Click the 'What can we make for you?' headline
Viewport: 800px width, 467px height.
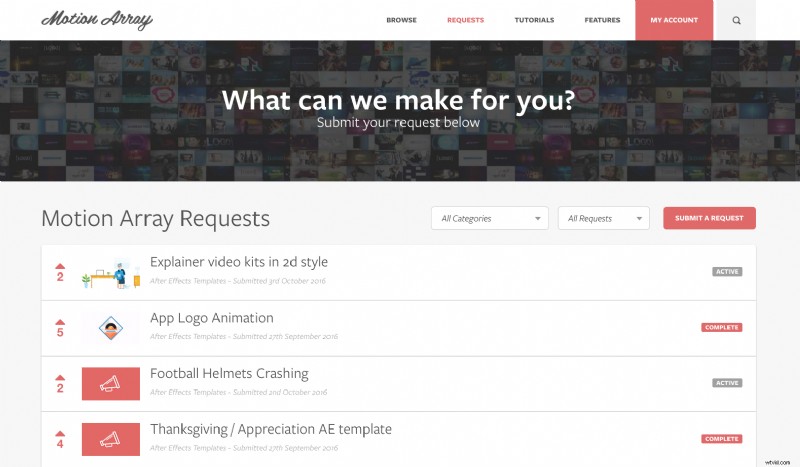pos(398,100)
